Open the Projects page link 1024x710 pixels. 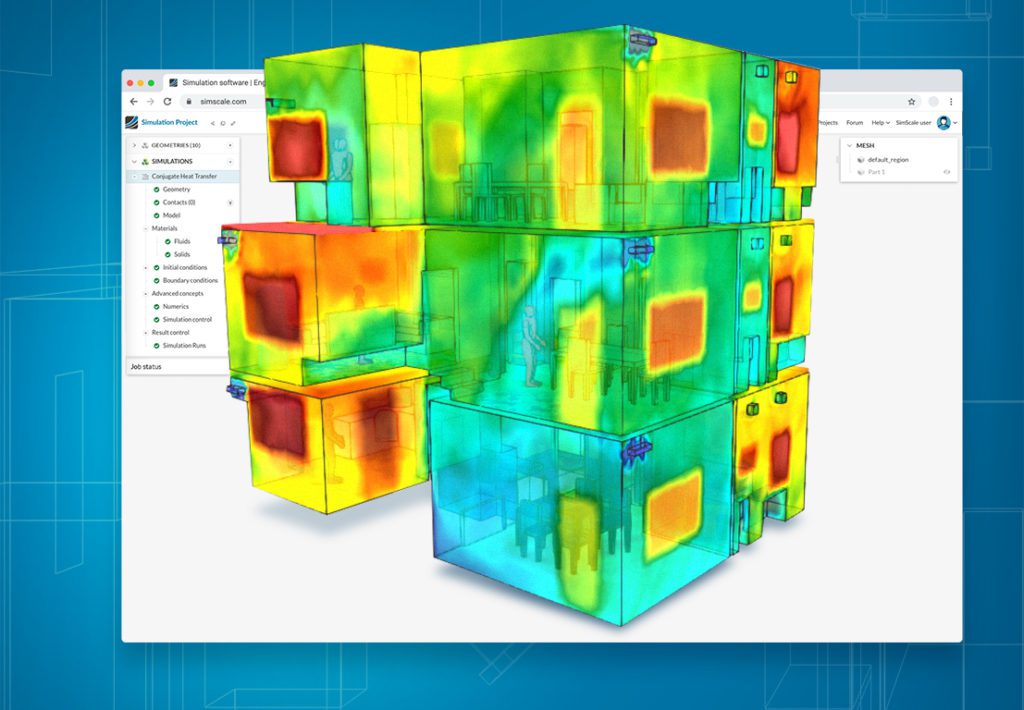828,123
